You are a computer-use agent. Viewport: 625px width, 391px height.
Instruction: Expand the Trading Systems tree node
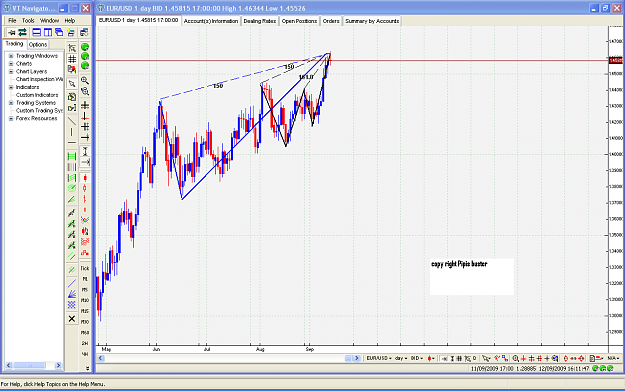[11, 103]
